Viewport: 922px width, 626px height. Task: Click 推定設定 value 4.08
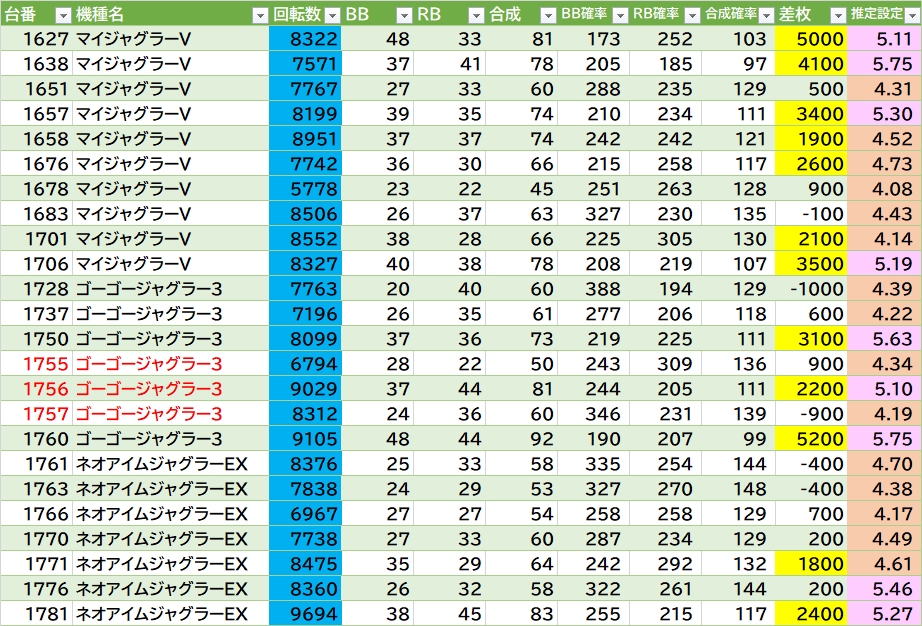(884, 189)
